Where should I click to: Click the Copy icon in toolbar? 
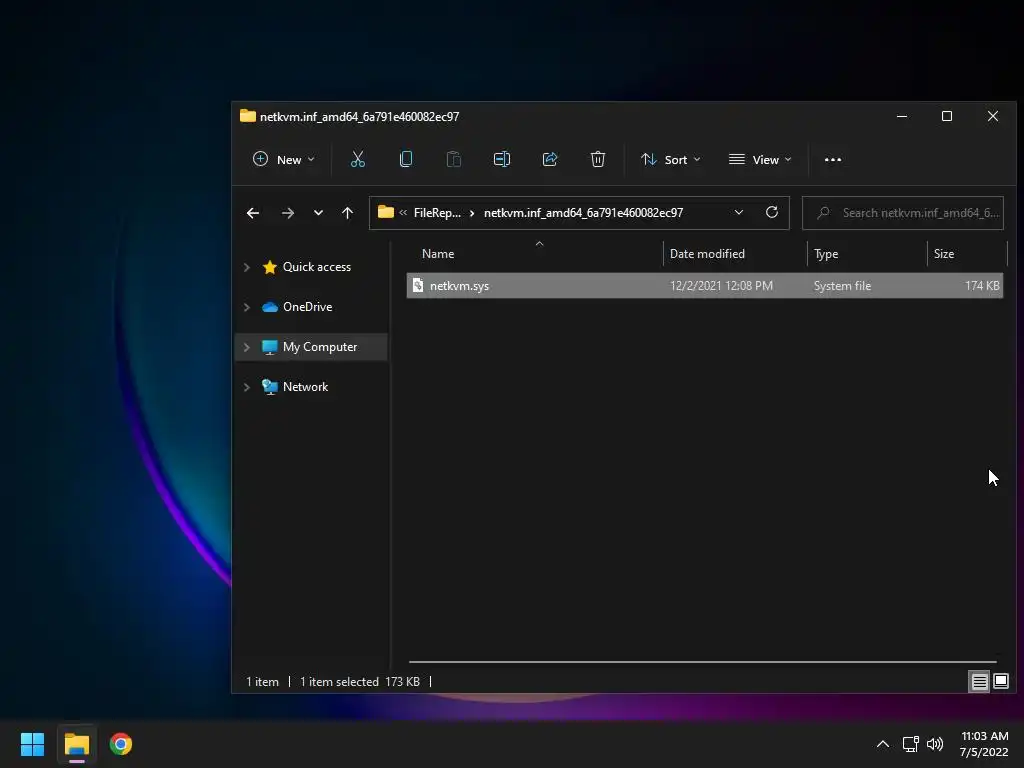(406, 159)
